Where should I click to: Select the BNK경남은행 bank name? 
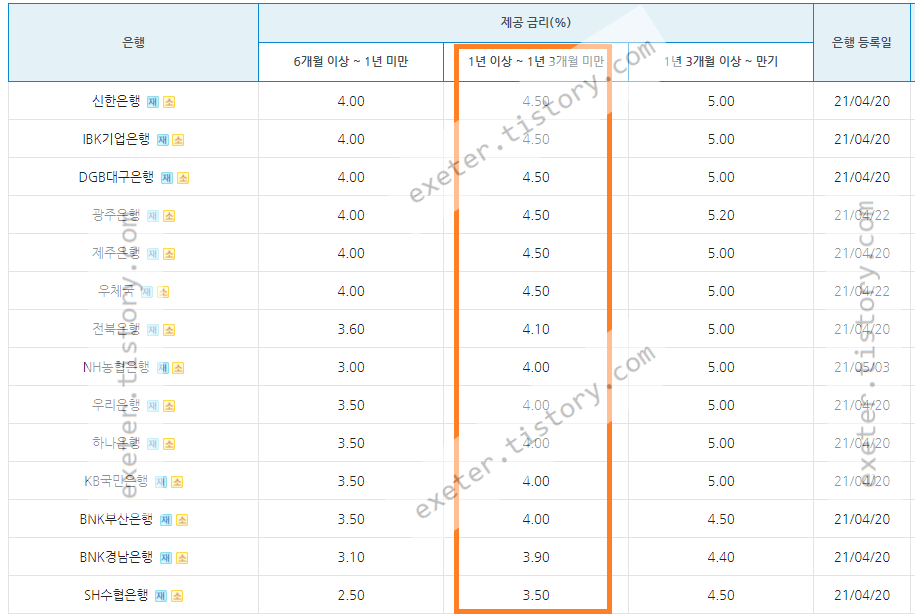click(116, 557)
